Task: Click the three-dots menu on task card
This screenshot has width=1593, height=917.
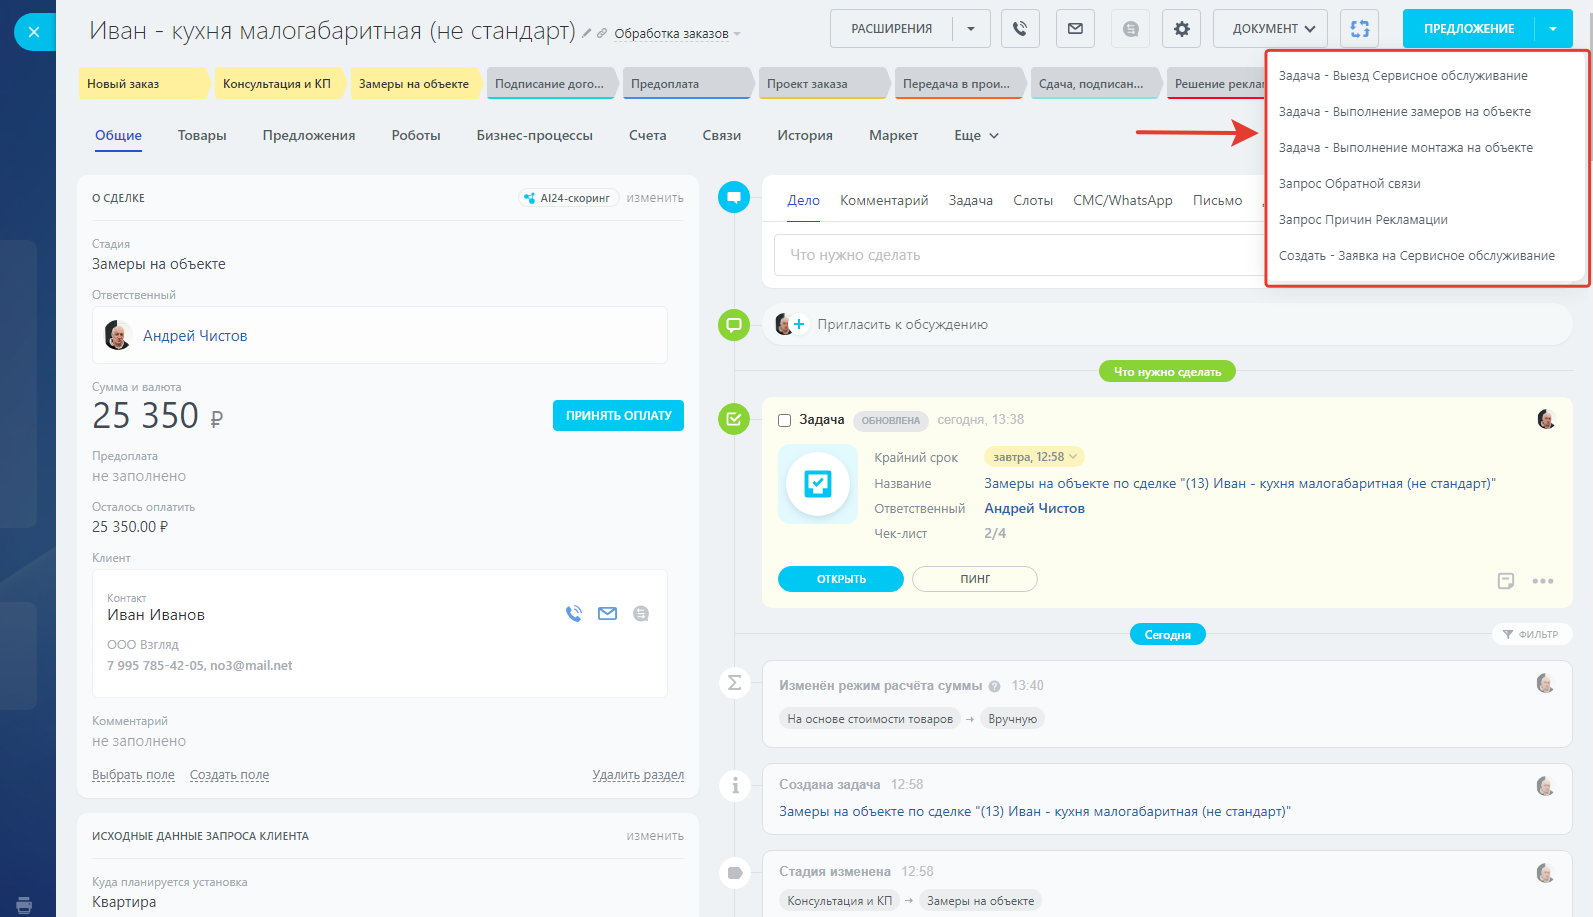Action: [x=1543, y=581]
